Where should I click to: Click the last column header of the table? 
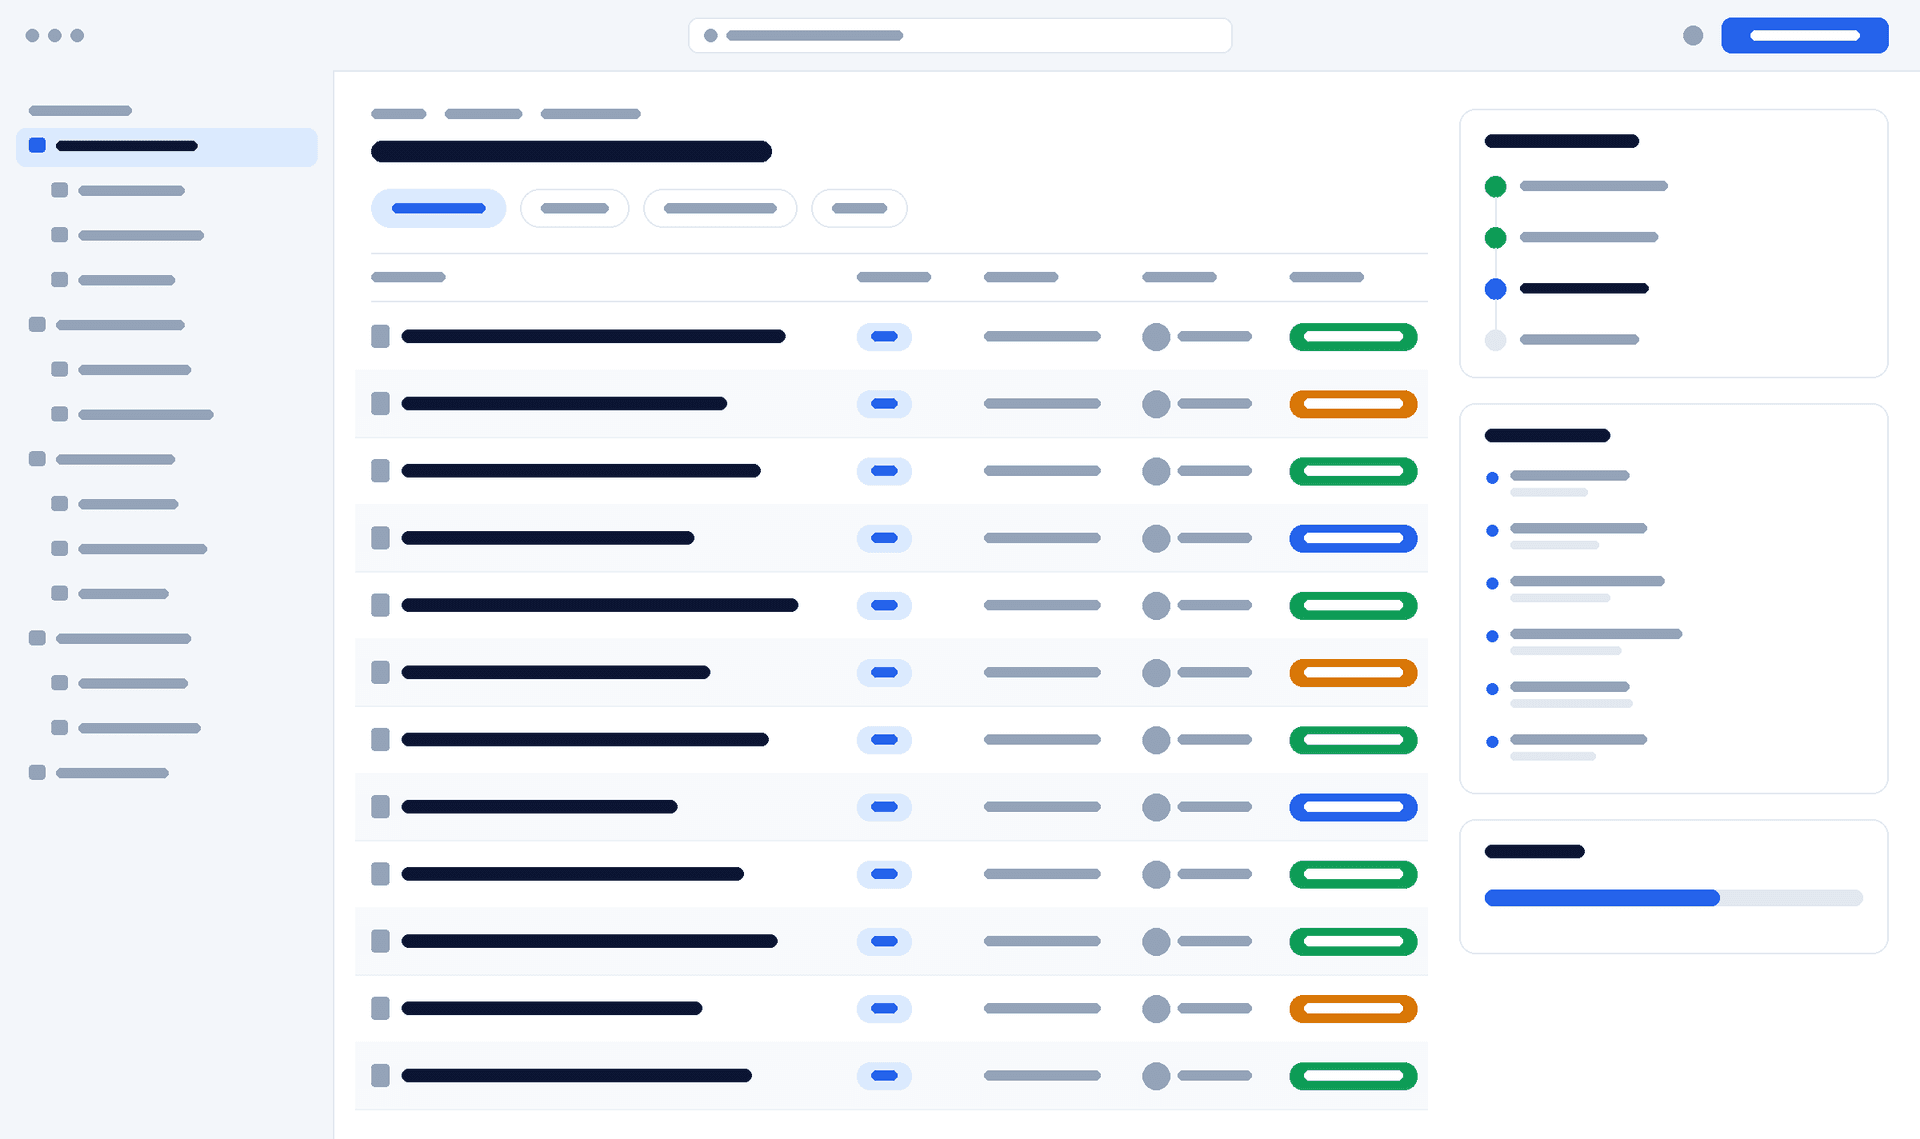coord(1326,277)
